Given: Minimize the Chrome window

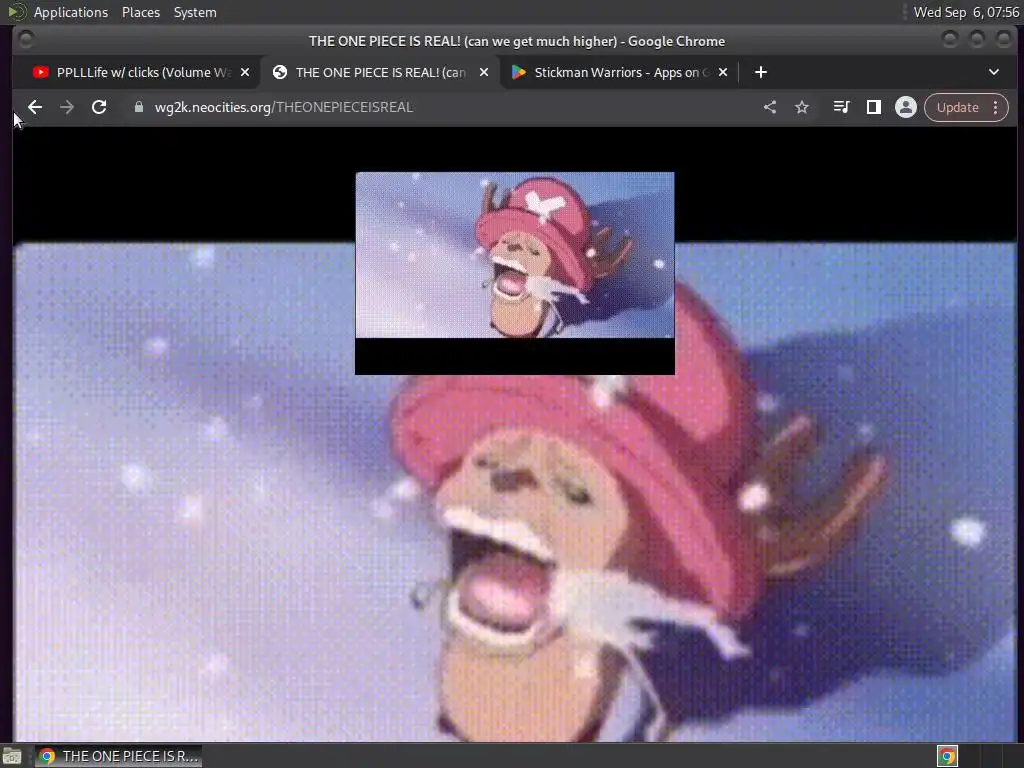Looking at the screenshot, I should [x=950, y=40].
